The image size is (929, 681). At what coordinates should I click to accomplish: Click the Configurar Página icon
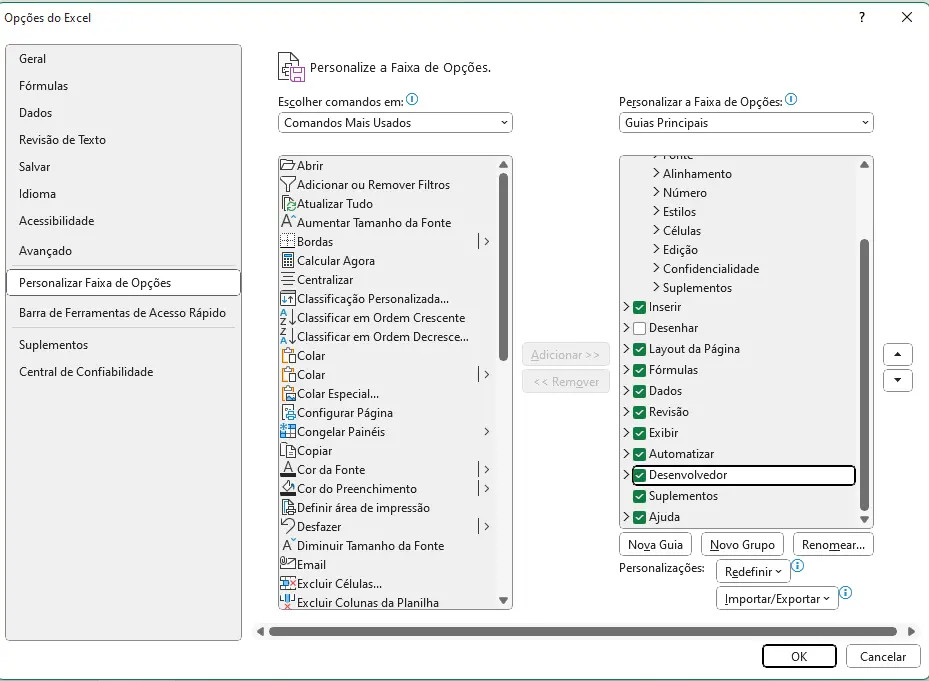click(x=288, y=413)
